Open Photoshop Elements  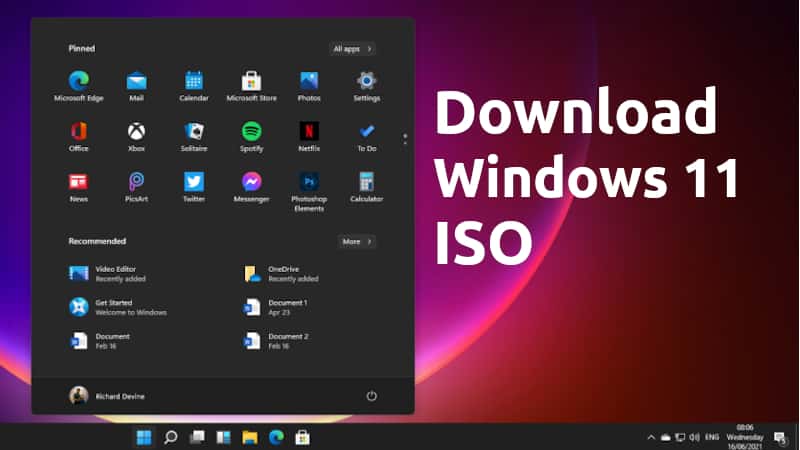[309, 191]
